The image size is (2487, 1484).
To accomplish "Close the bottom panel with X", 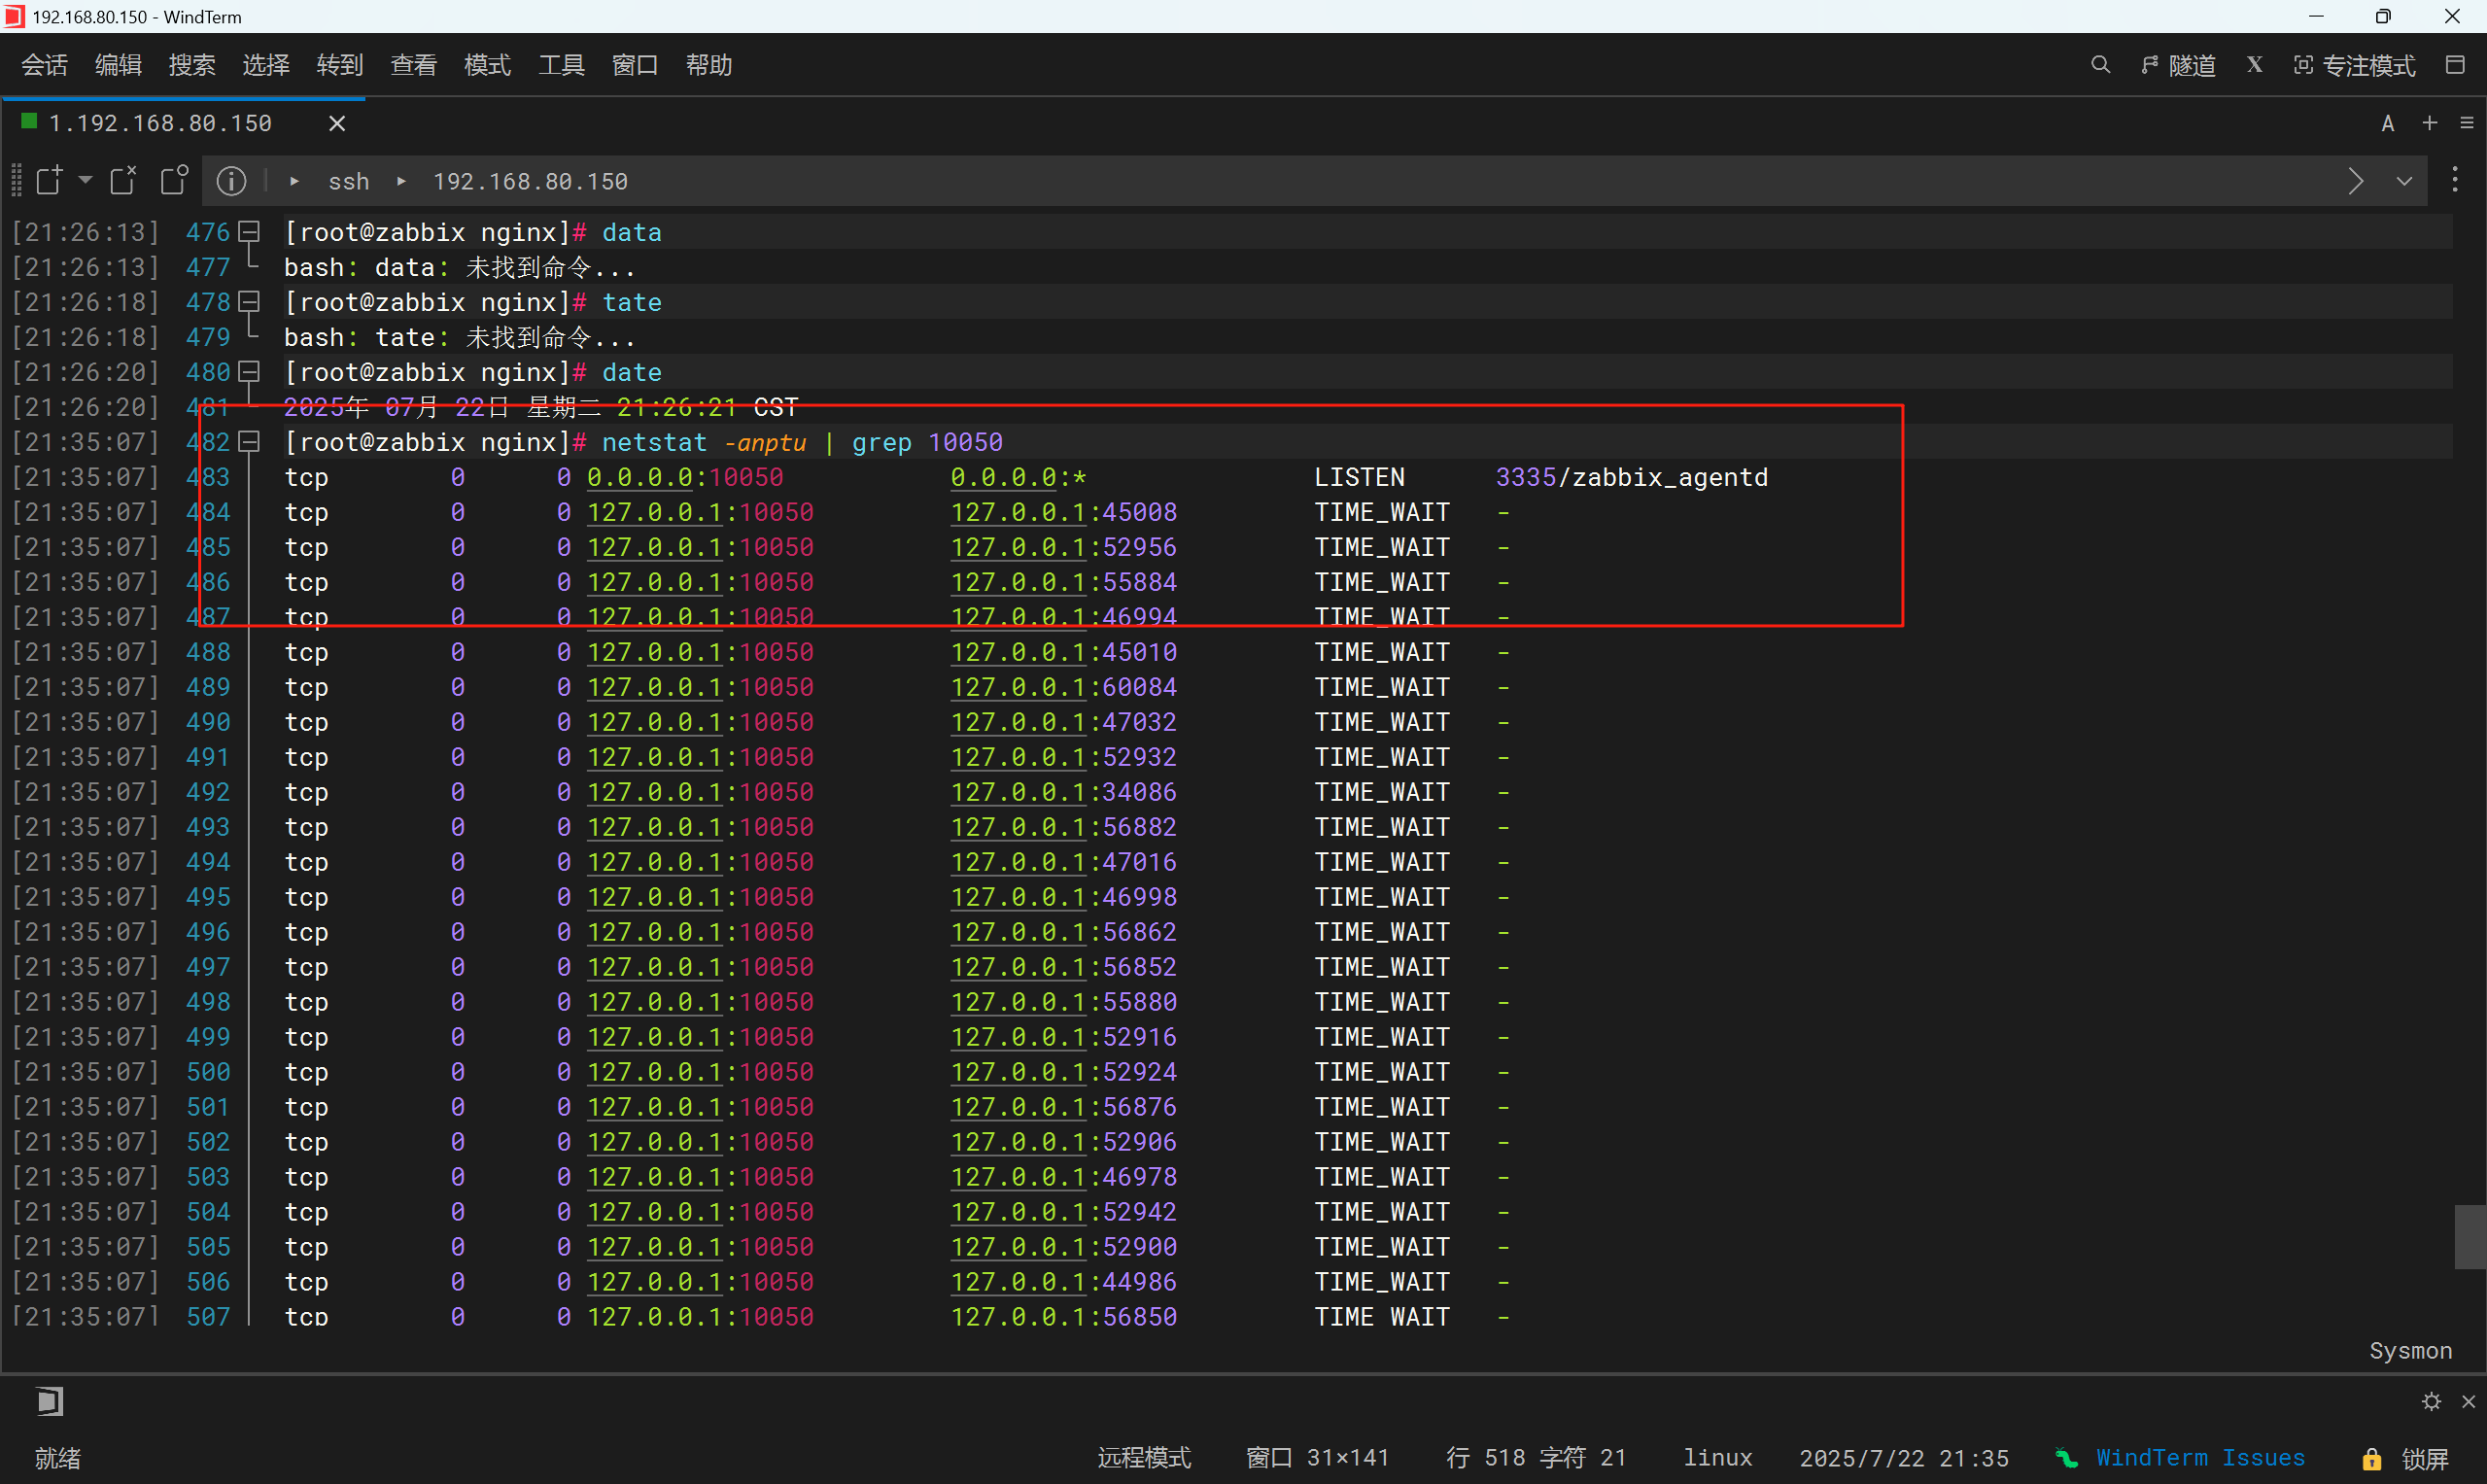I will (x=2468, y=1401).
